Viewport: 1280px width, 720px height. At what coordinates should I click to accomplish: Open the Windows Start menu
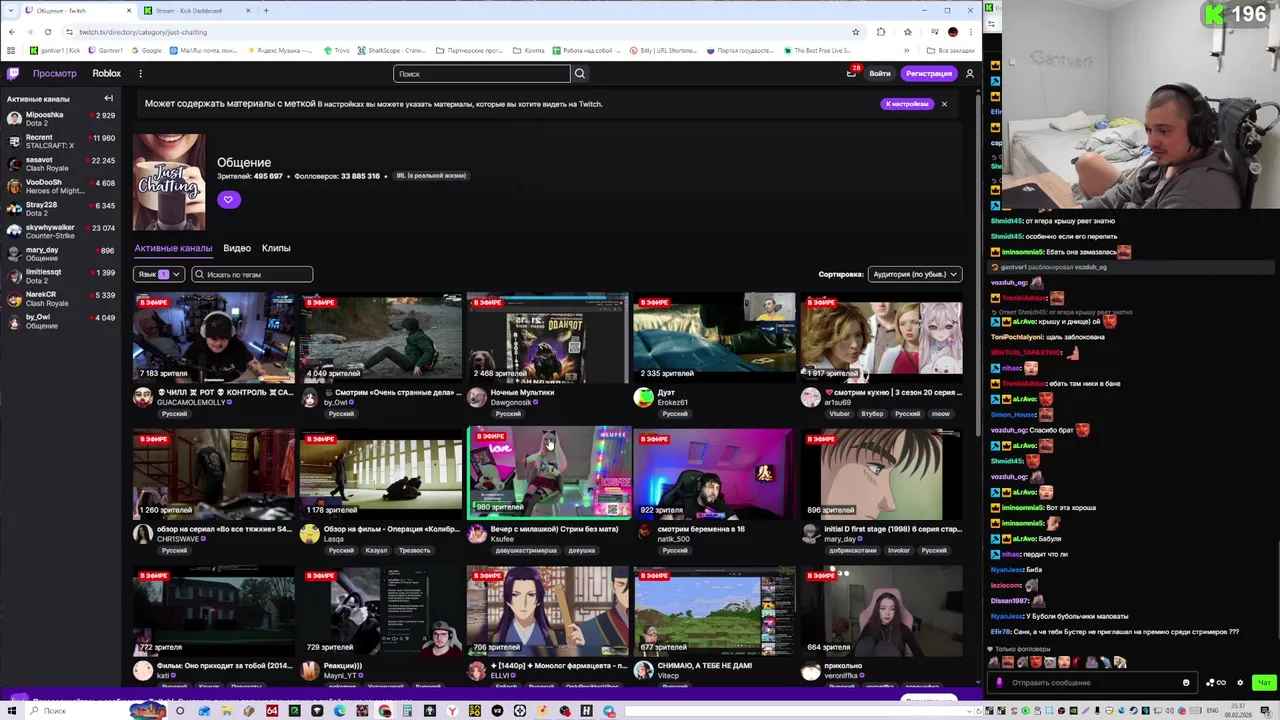click(x=13, y=711)
